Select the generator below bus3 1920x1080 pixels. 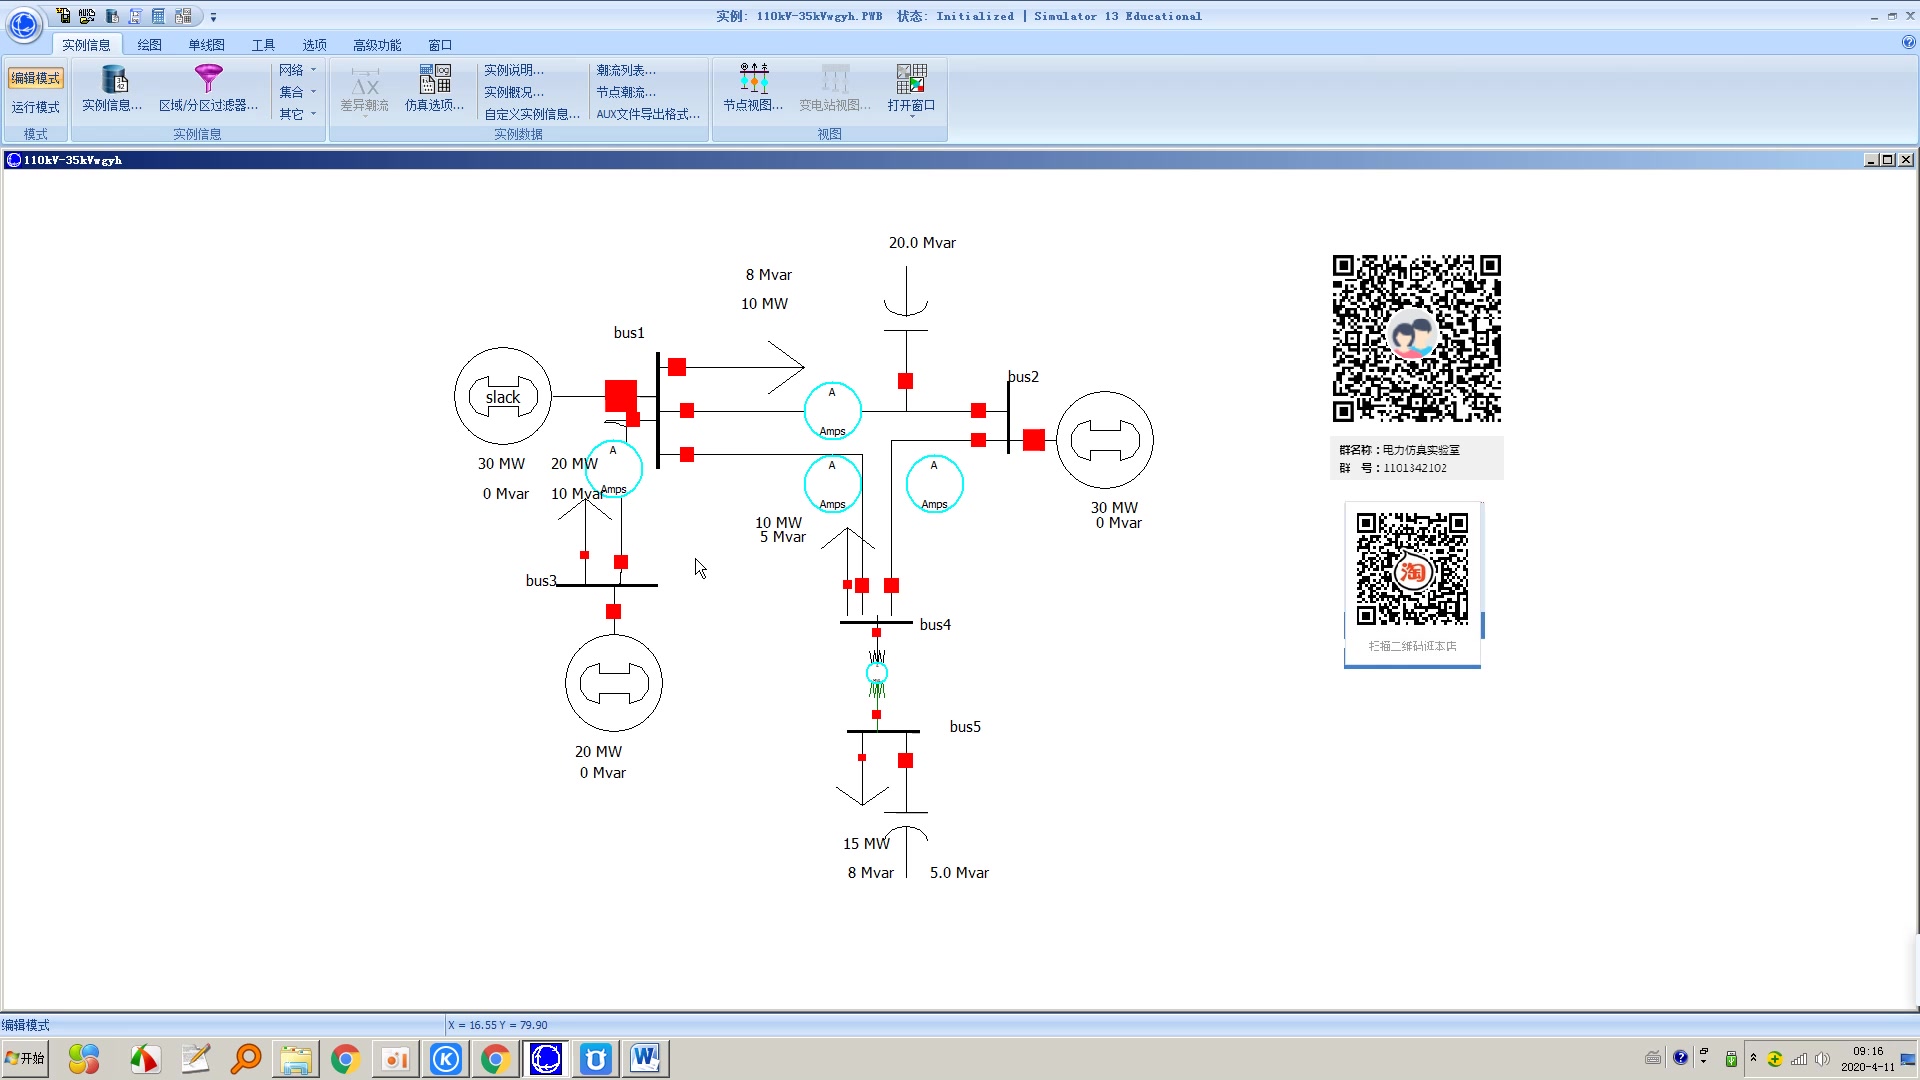[614, 683]
